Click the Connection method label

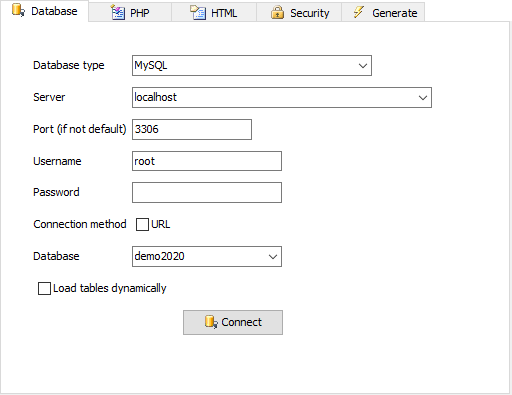[80, 224]
